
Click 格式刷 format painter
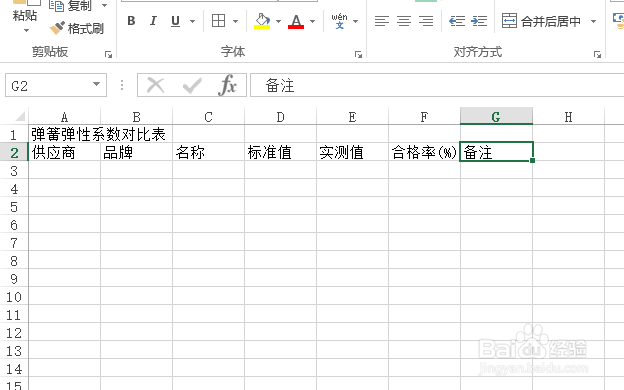77,28
